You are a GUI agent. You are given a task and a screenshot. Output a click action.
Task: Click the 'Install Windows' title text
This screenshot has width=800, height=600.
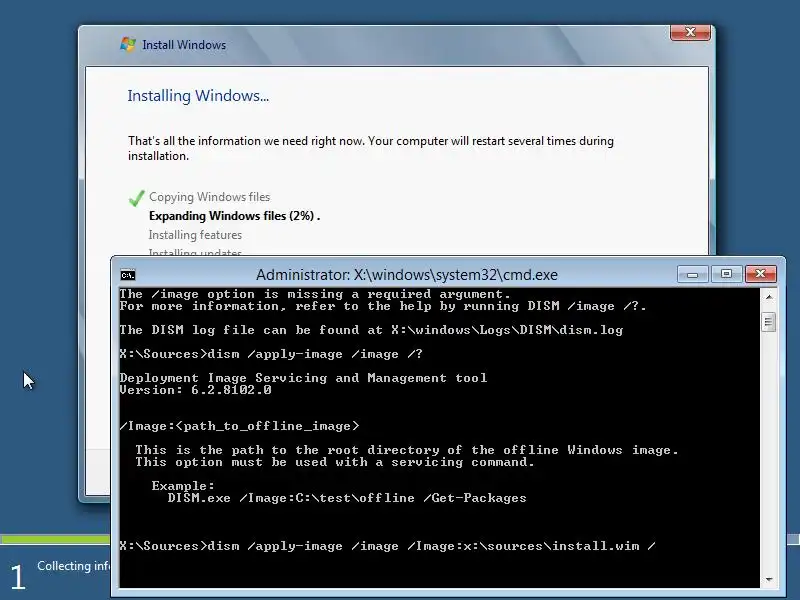coord(184,45)
